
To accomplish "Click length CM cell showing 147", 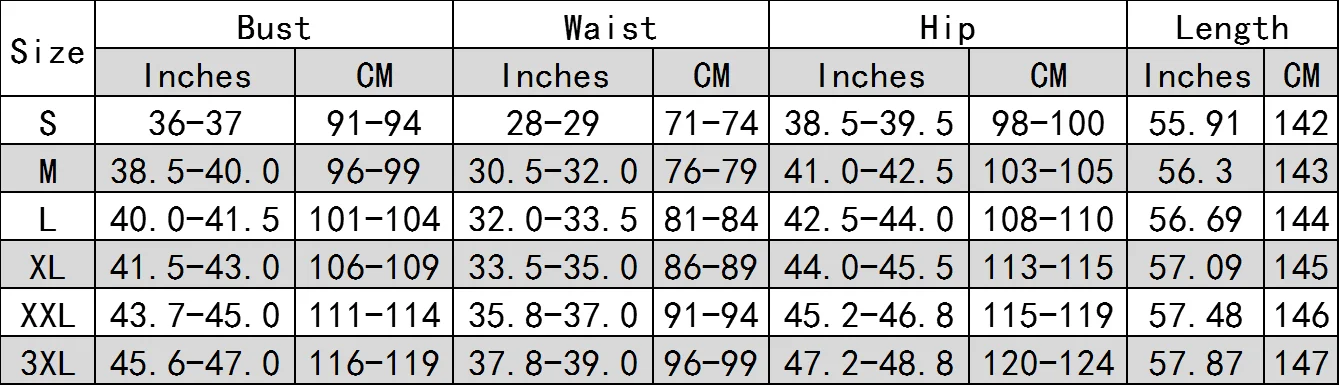I will (x=1303, y=362).
